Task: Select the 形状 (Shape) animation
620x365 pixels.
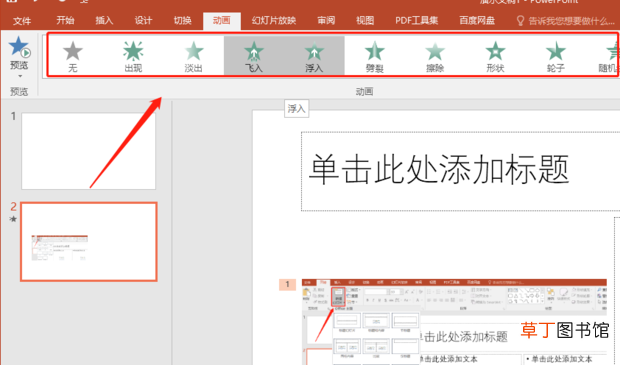Action: click(495, 56)
